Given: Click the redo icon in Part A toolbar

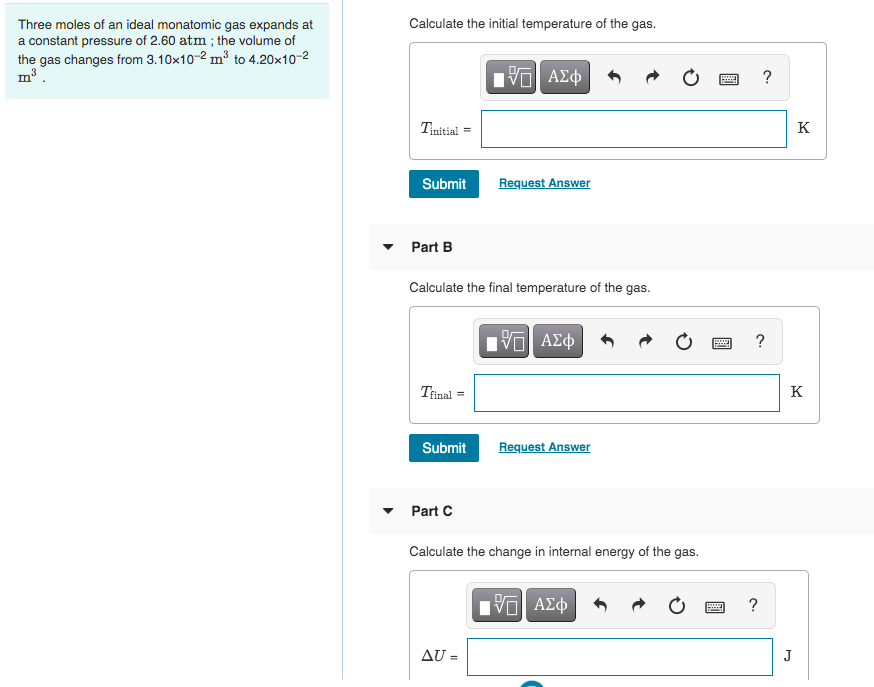Looking at the screenshot, I should [x=652, y=77].
